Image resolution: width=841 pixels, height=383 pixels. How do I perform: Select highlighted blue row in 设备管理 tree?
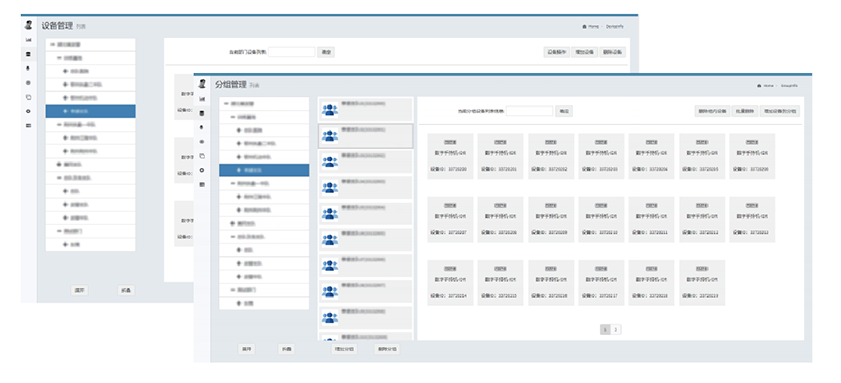pyautogui.click(x=90, y=111)
